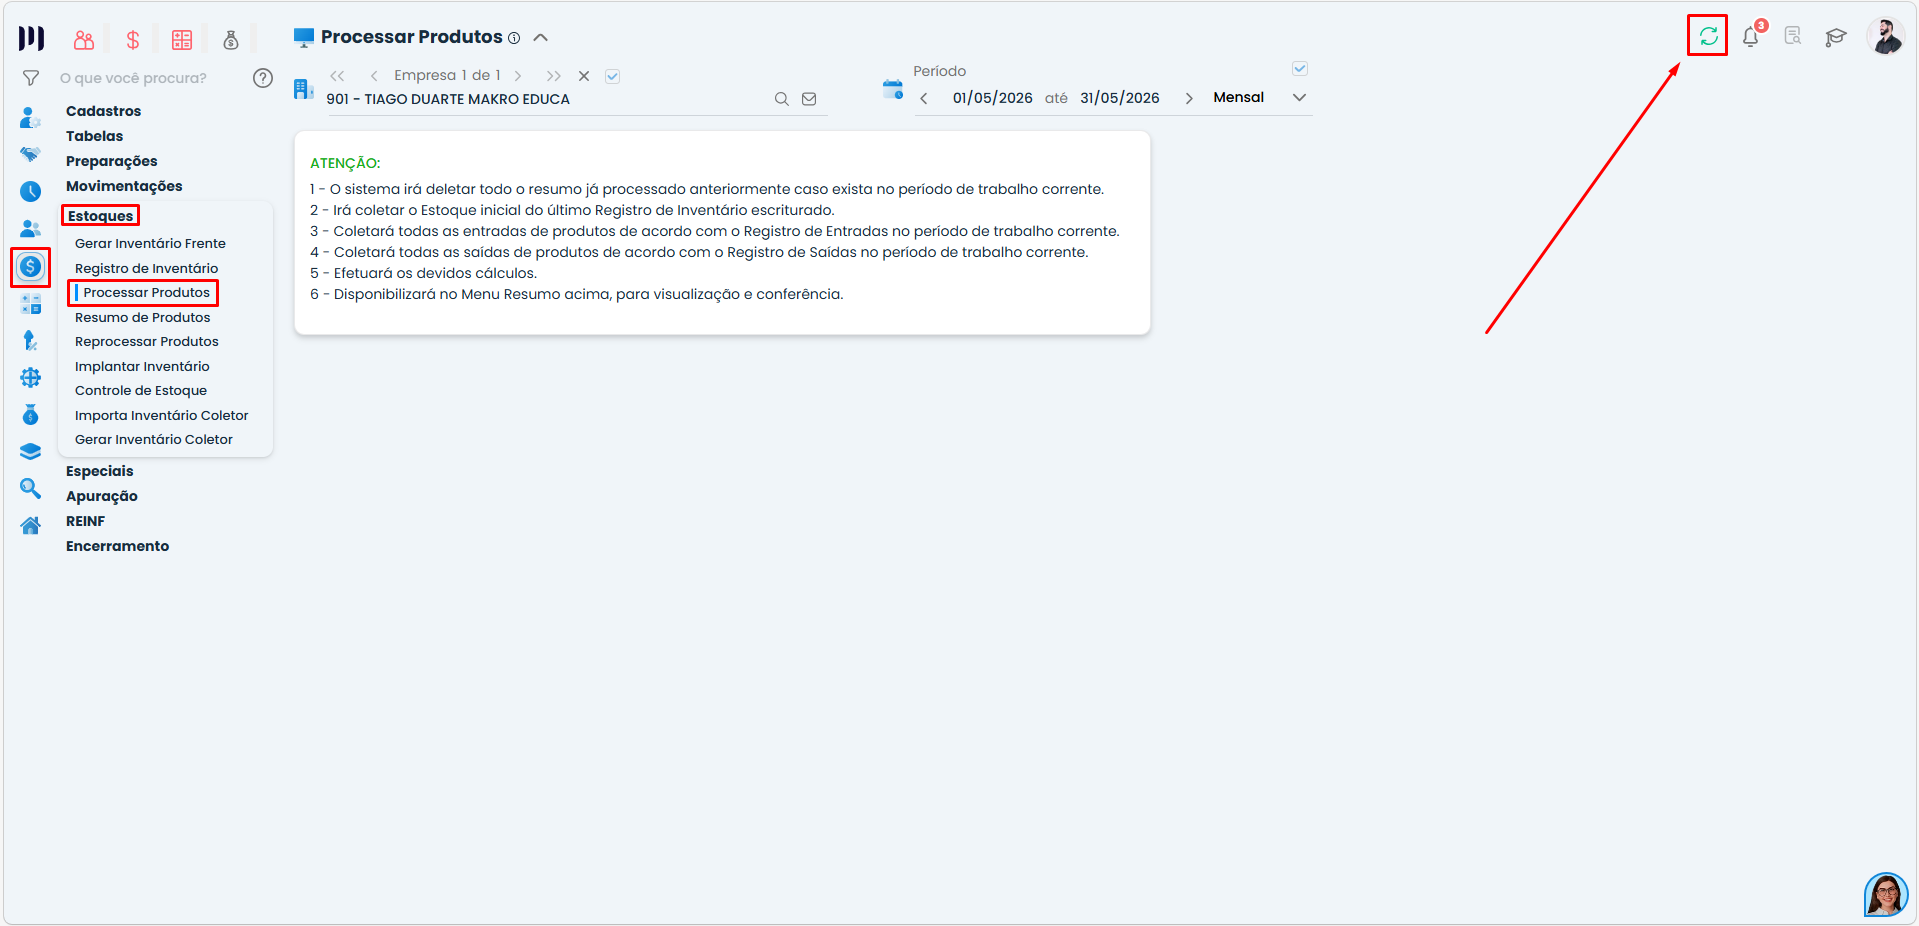This screenshot has height=926, width=1919.
Task: Open Importa Inventário Coletor
Action: [161, 415]
